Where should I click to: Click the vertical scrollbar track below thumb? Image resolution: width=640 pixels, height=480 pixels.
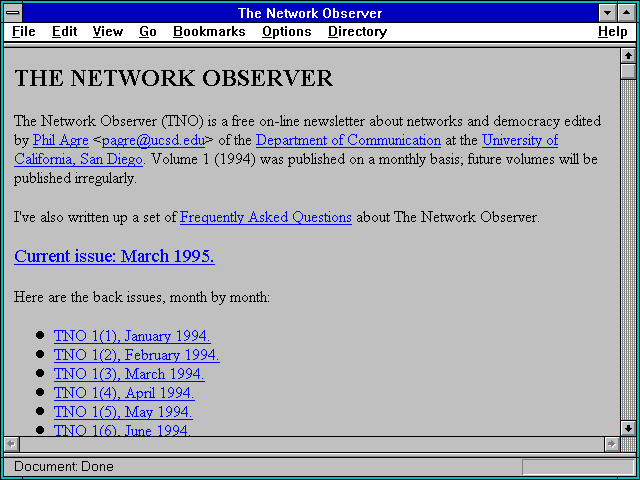(x=628, y=250)
